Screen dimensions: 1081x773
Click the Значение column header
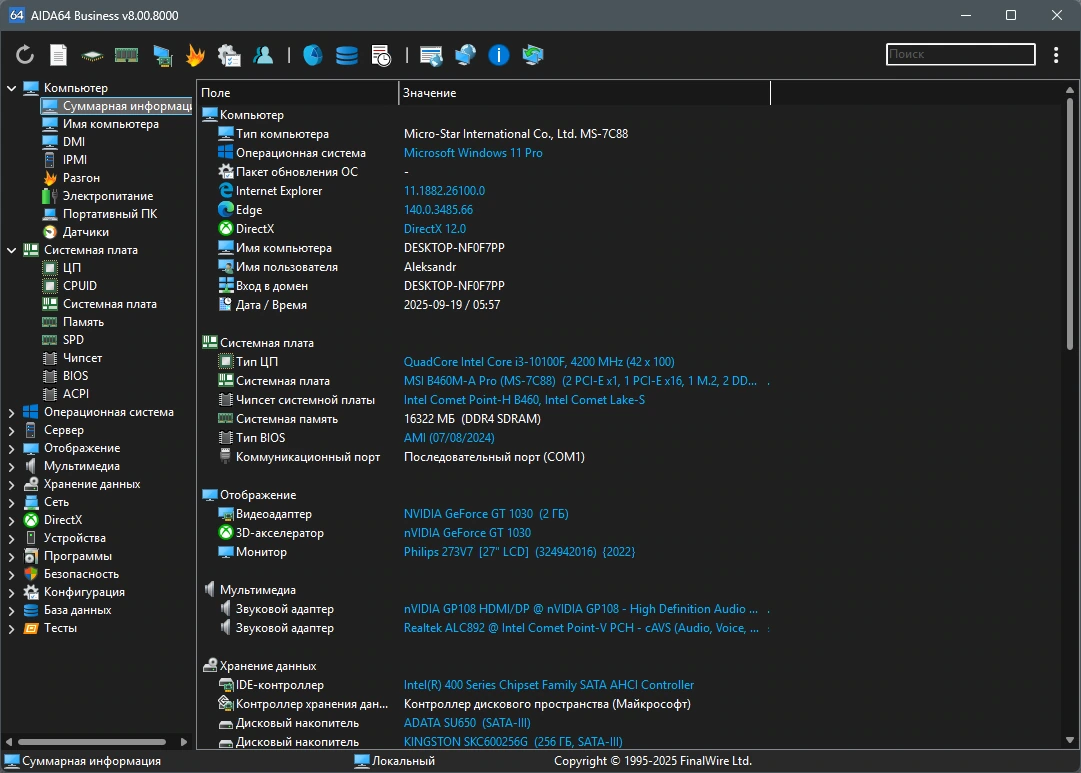584,92
